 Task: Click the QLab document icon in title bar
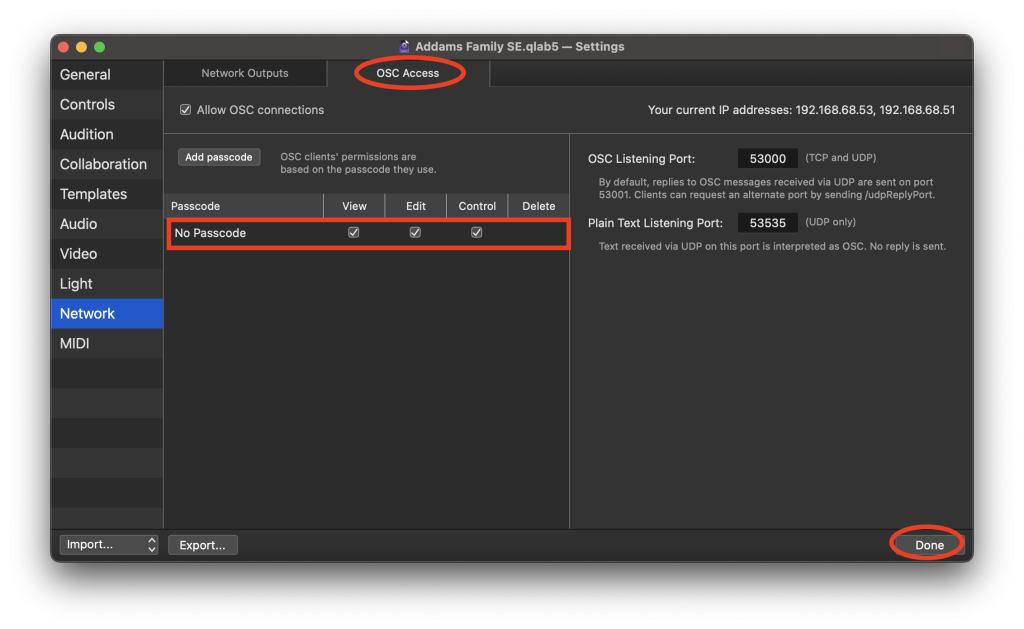404,46
